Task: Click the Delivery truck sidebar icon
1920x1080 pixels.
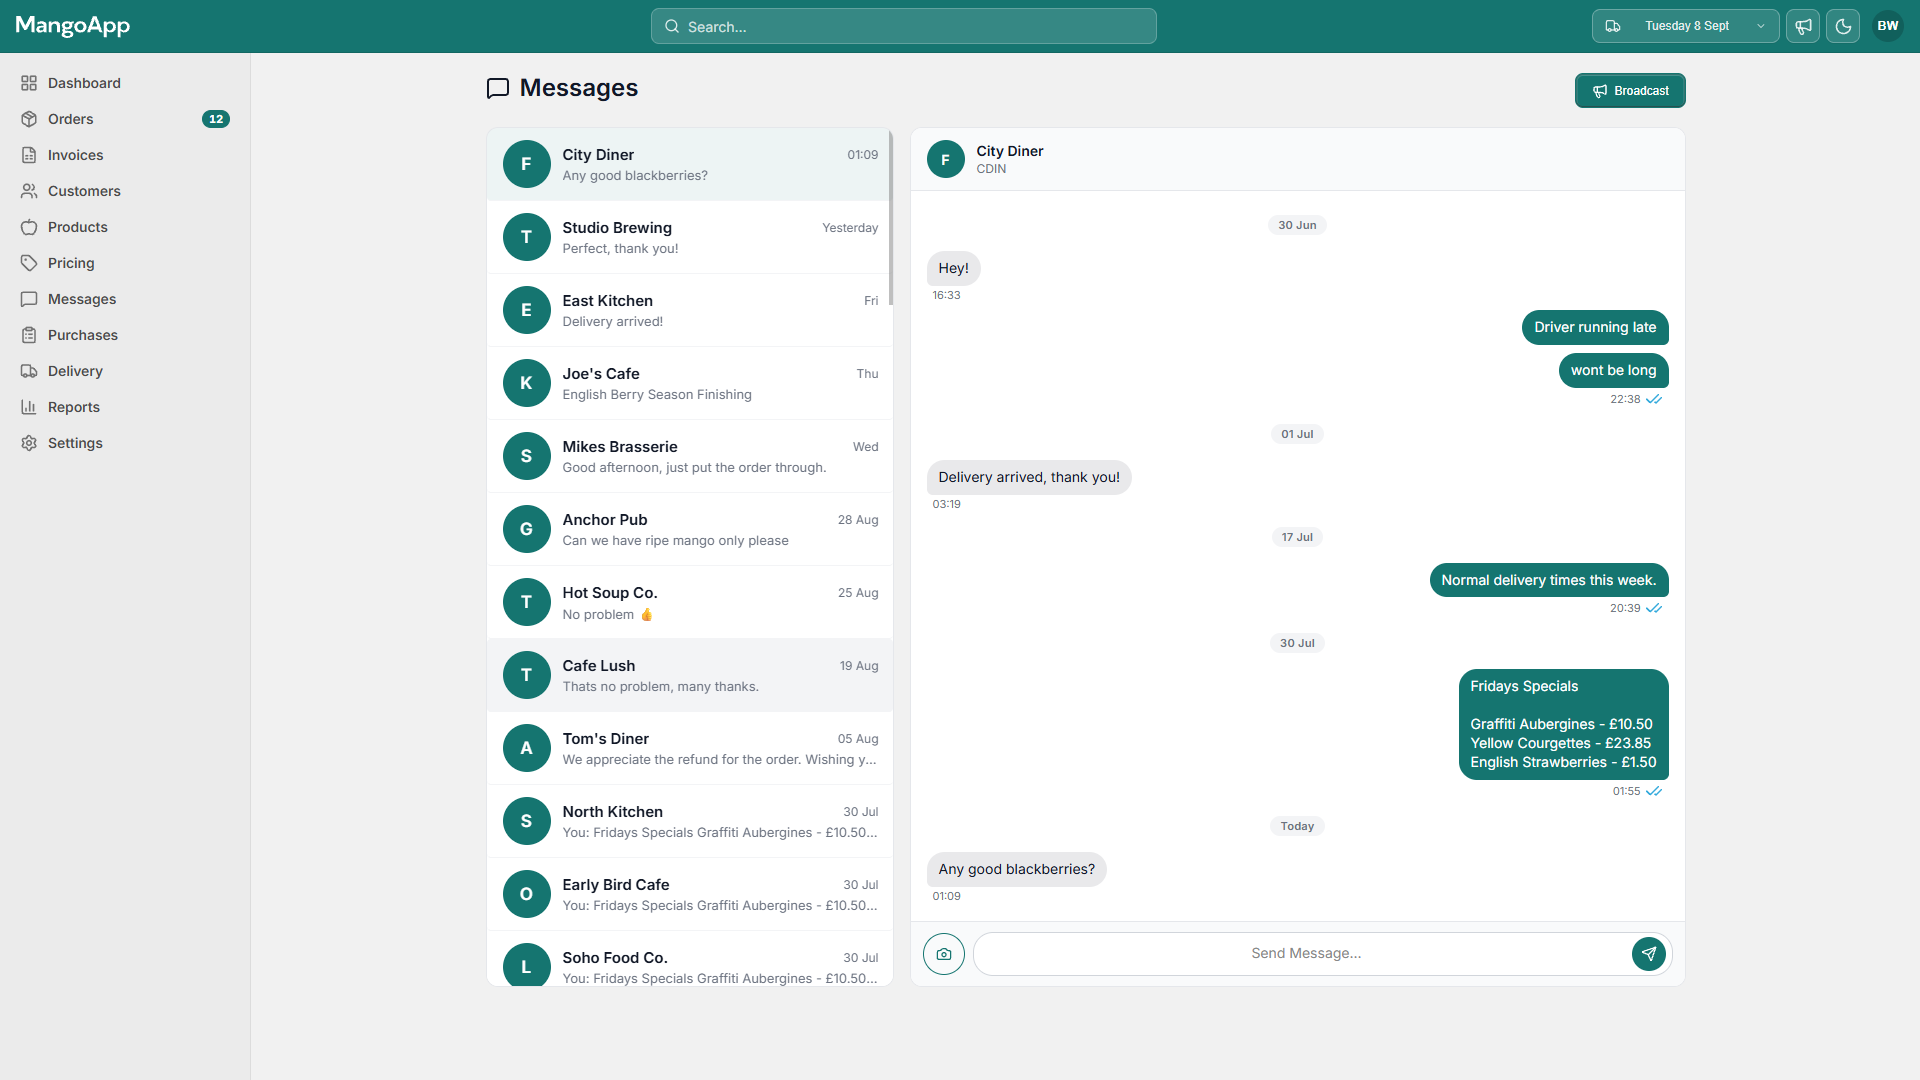Action: (29, 371)
